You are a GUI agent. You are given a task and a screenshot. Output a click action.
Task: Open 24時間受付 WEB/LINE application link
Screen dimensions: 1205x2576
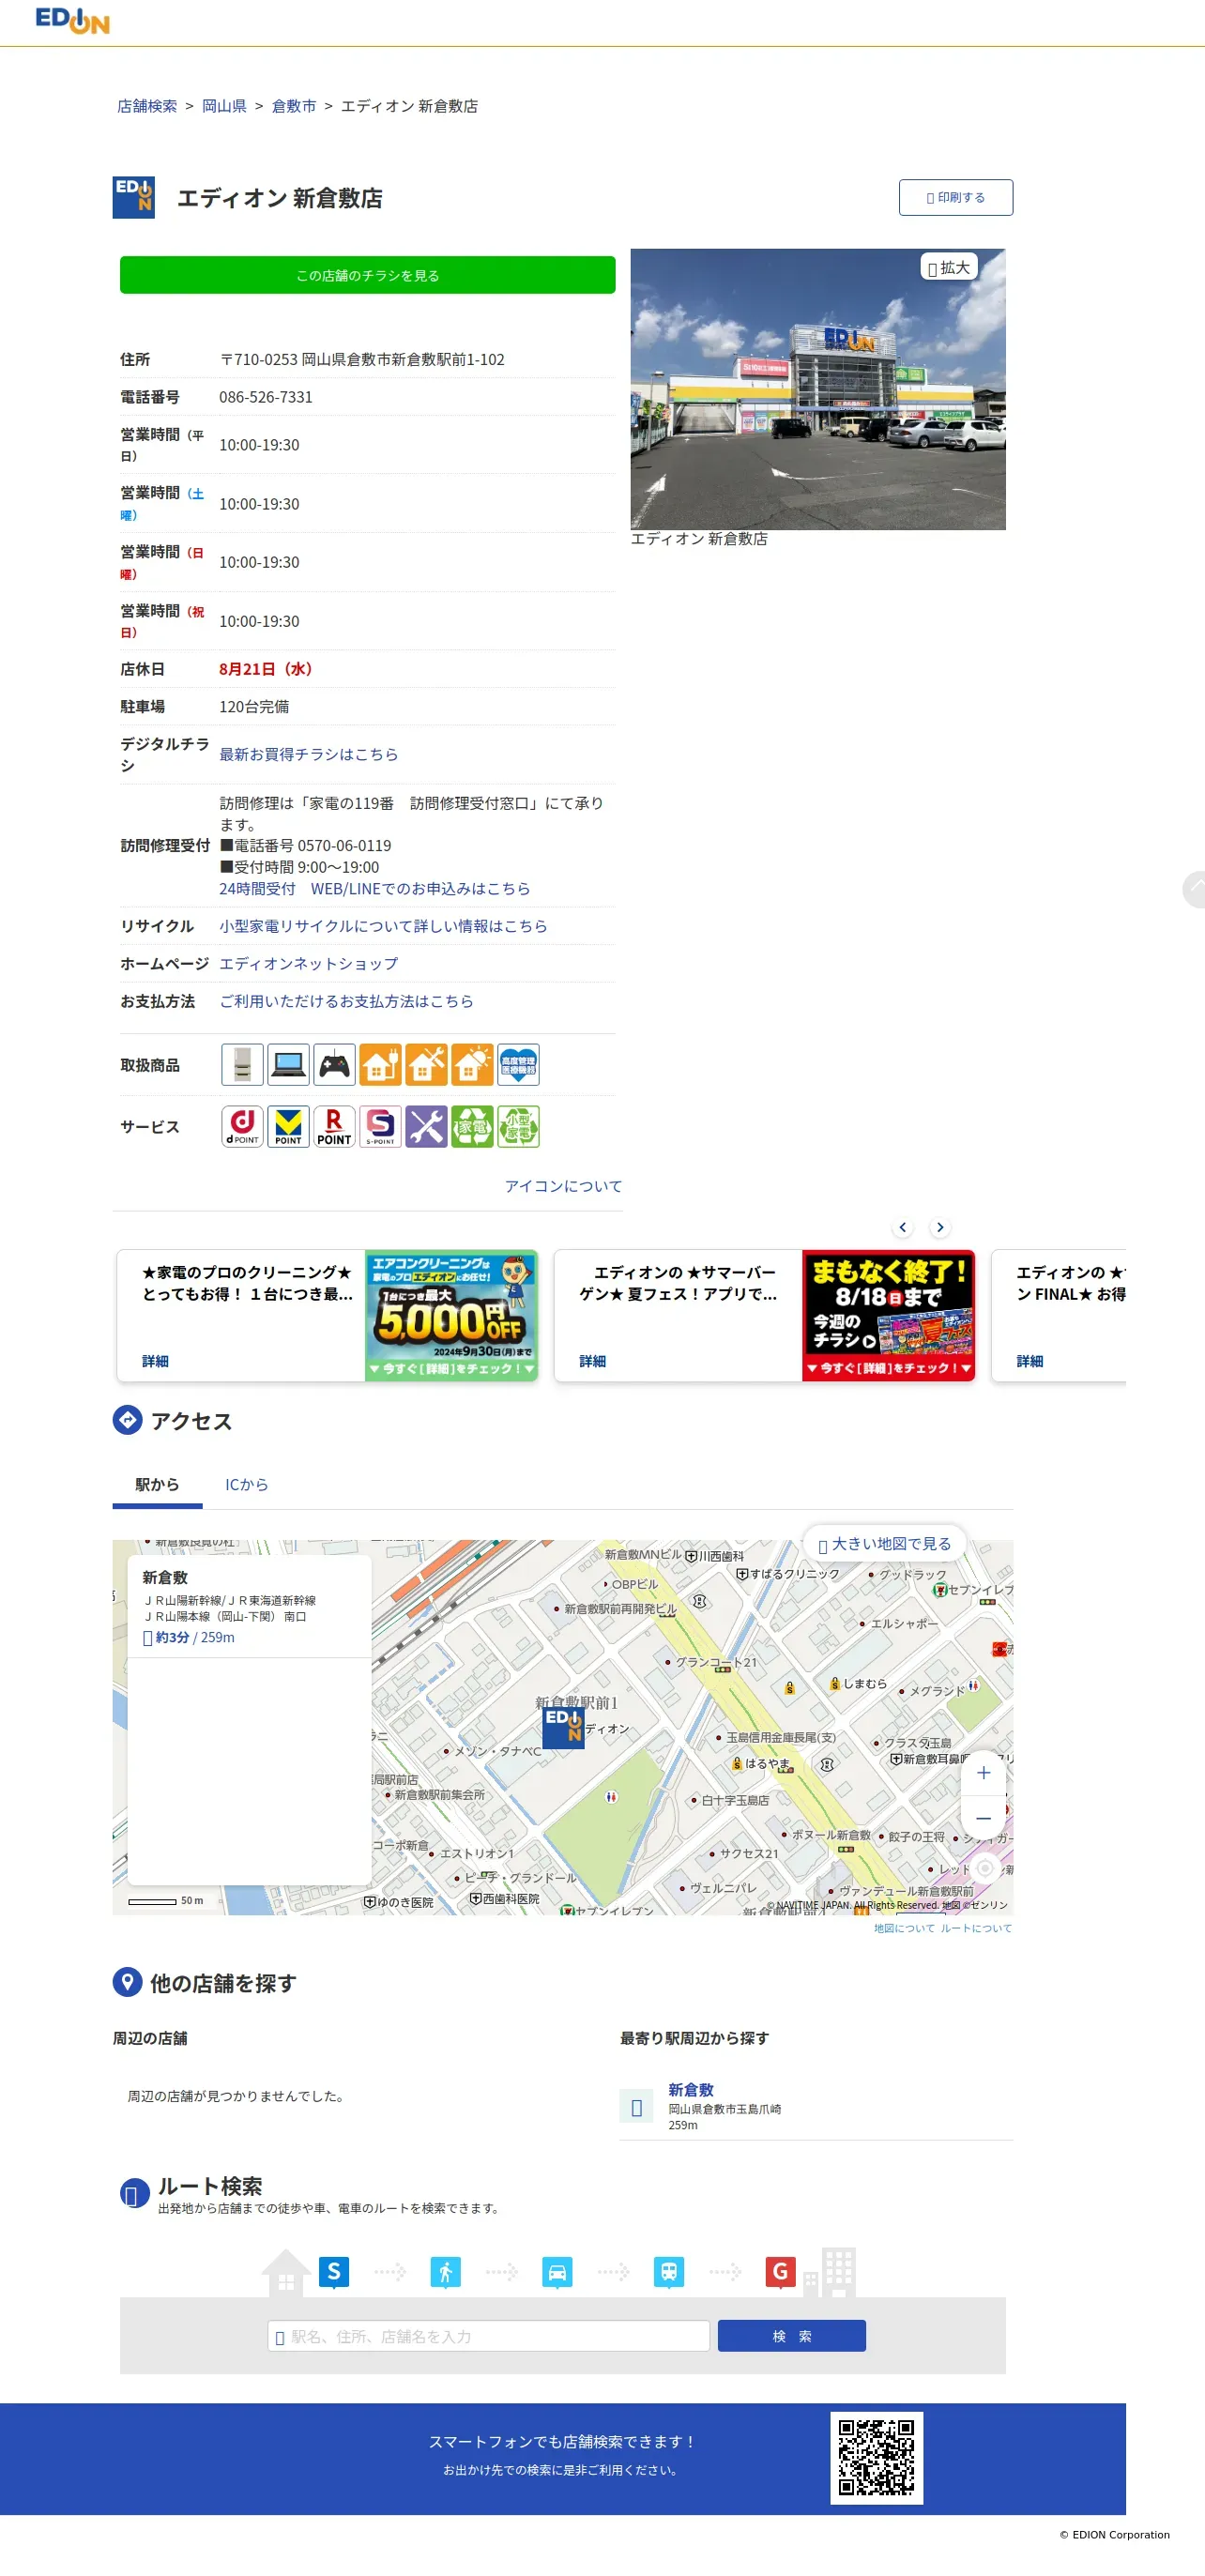pos(375,888)
